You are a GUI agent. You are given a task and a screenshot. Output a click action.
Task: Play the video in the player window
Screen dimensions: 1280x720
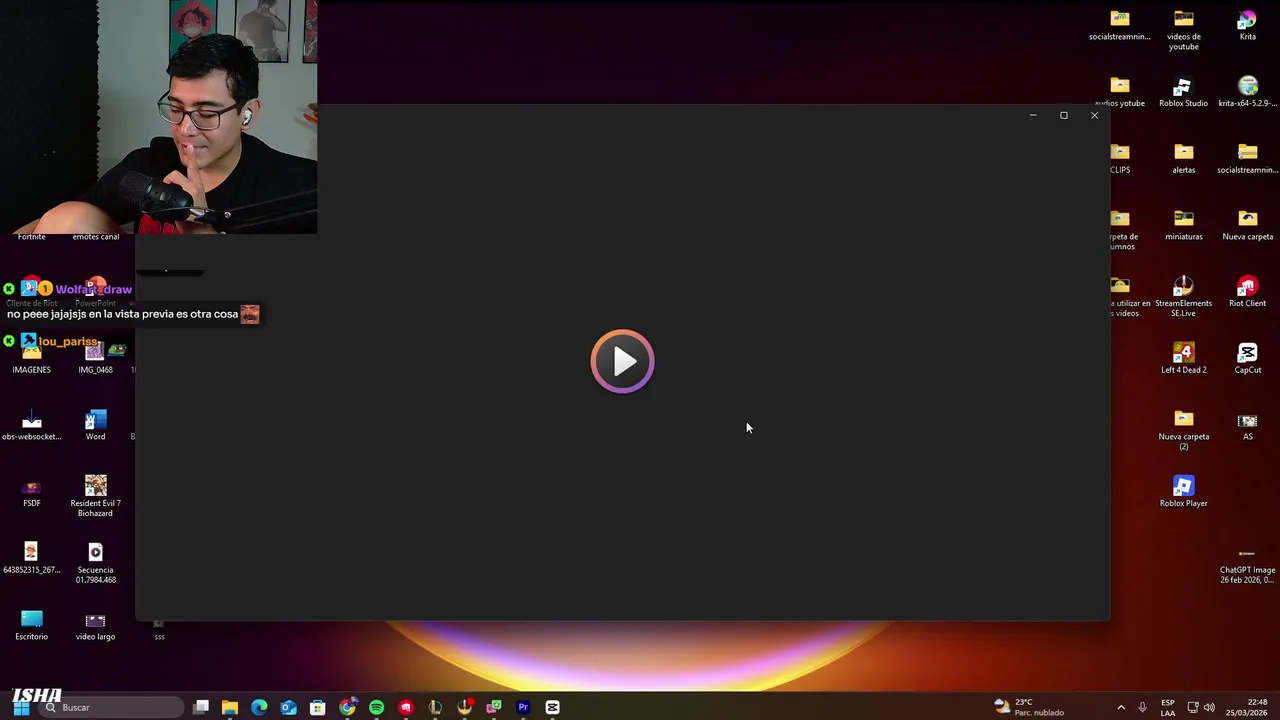point(622,361)
